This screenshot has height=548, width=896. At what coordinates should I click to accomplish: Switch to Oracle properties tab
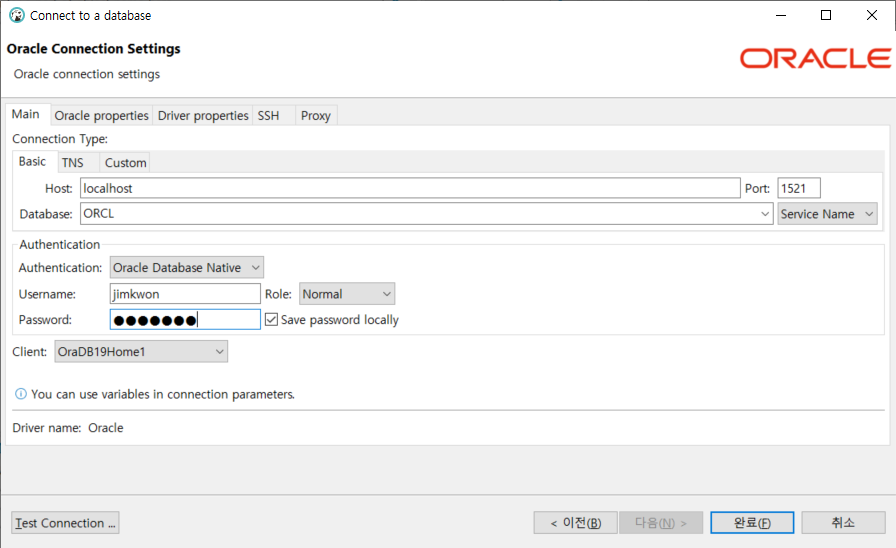pyautogui.click(x=101, y=115)
